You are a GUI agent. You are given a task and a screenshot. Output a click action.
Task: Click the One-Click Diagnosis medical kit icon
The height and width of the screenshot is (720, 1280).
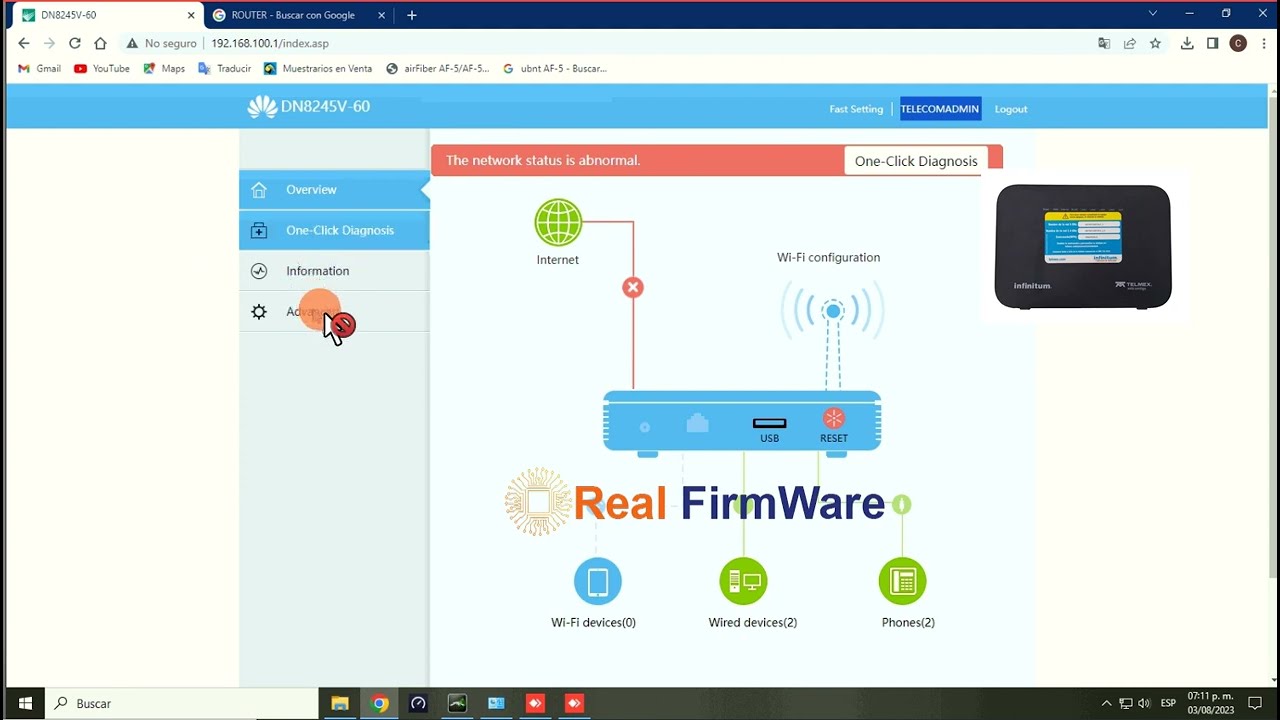pyautogui.click(x=259, y=230)
